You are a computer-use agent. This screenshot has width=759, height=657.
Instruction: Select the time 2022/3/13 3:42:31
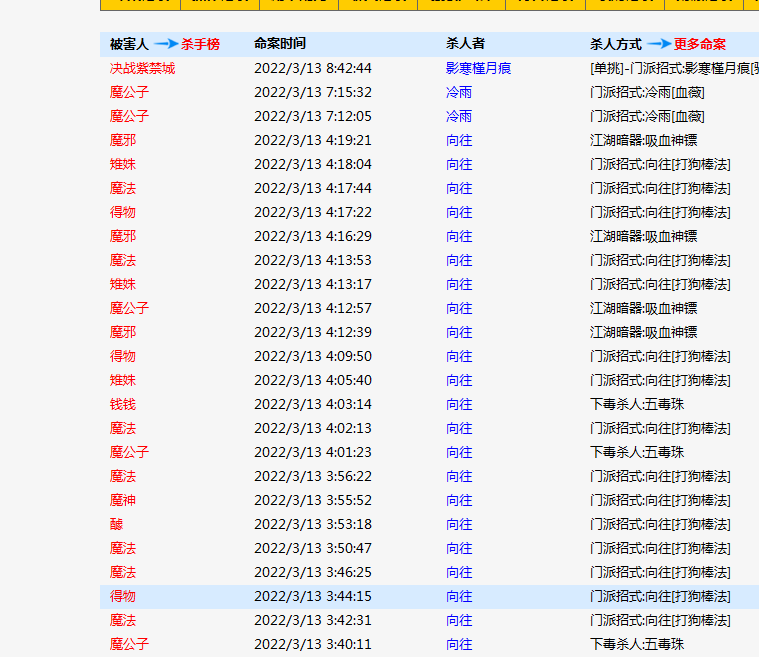pyautogui.click(x=313, y=621)
